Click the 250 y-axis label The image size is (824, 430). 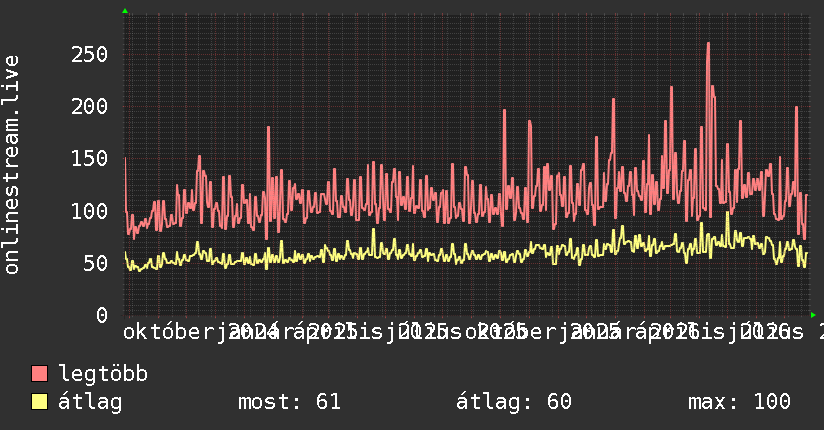[89, 54]
